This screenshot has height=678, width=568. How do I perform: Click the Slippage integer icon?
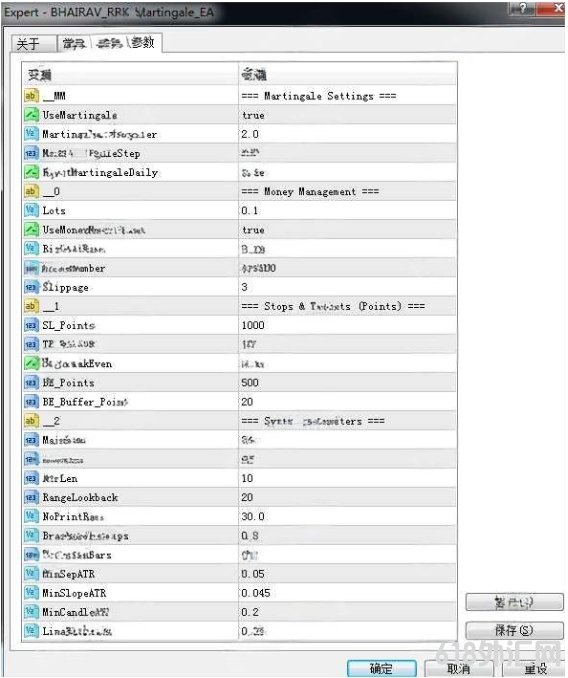point(31,287)
